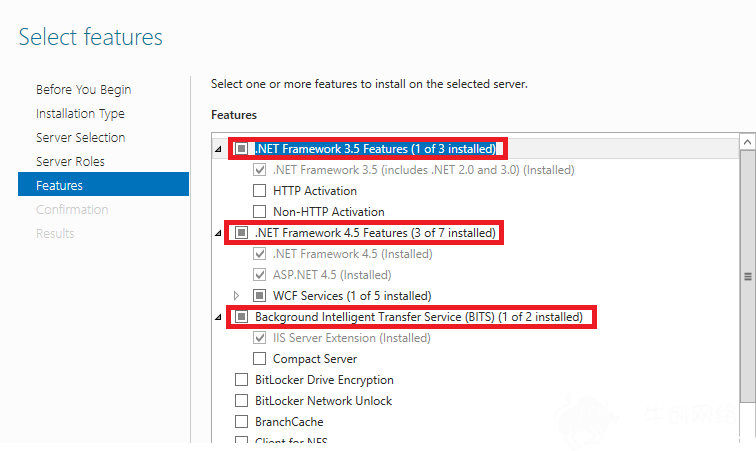Collapse the .NET Framework 4.5 Features node
Screen dimensions: 756x451
pos(218,233)
